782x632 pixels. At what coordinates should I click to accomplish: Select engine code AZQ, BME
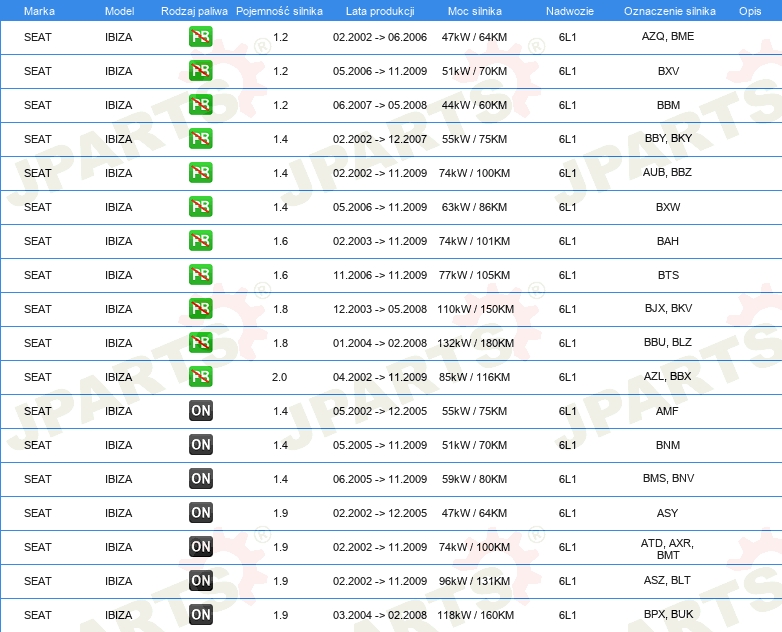tap(668, 36)
